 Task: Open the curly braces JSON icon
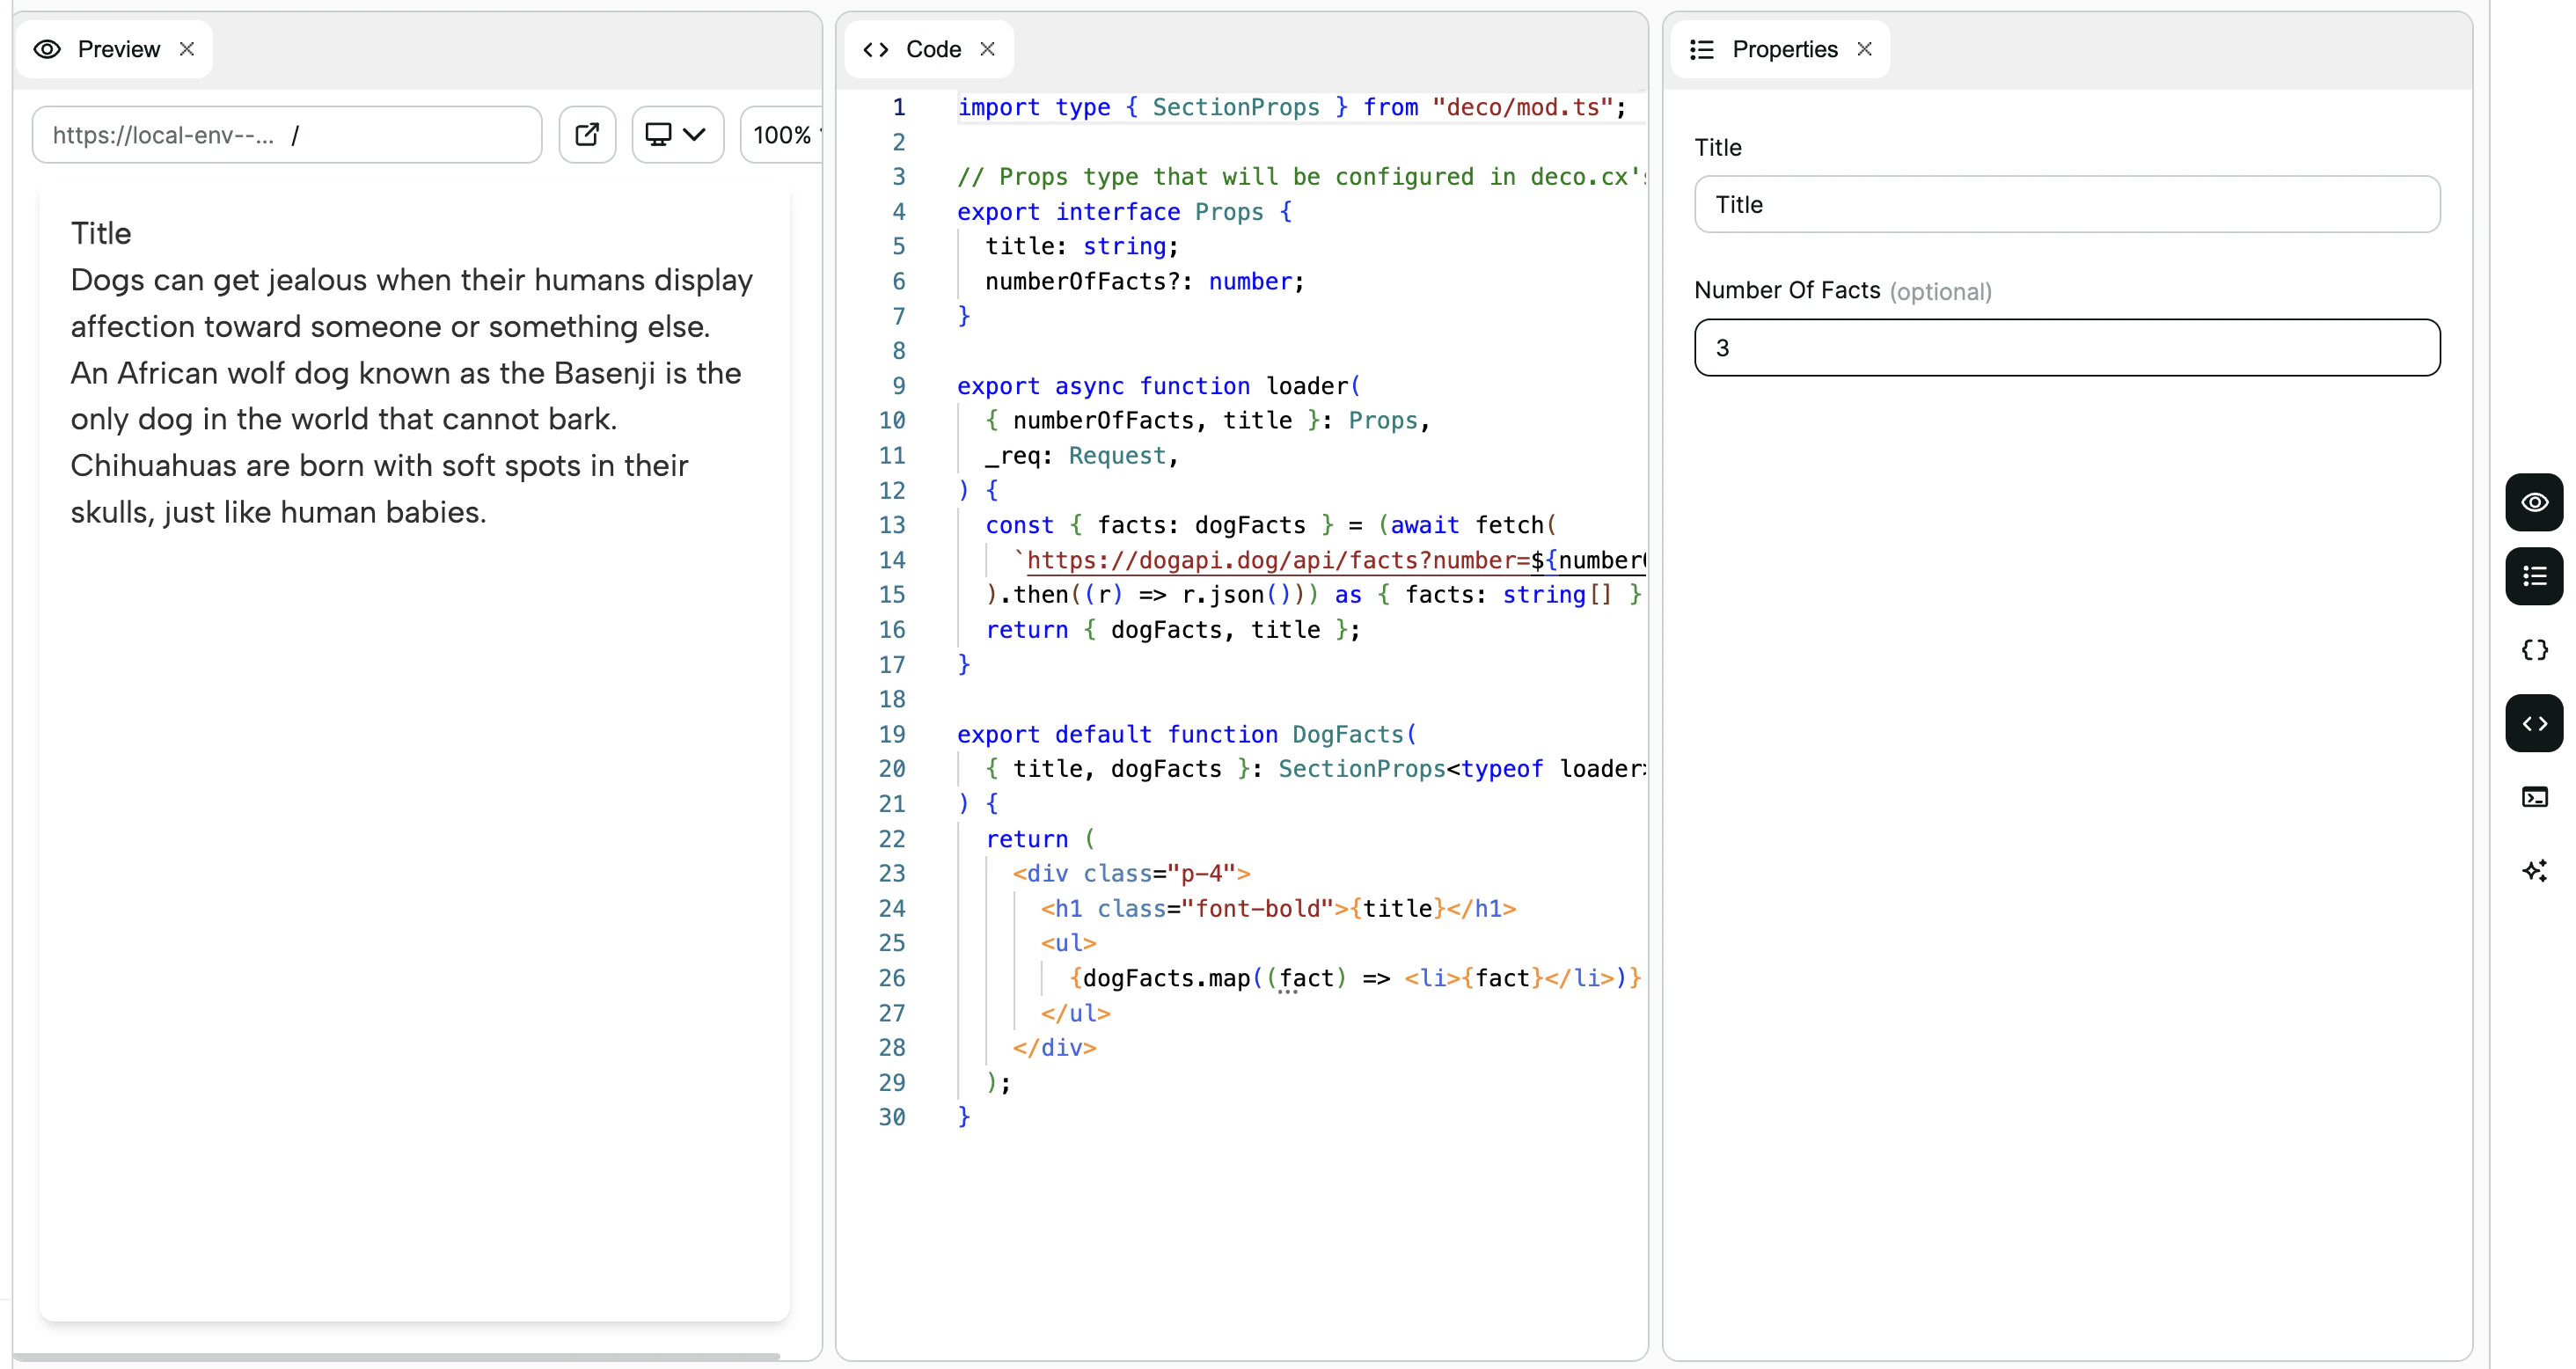(2534, 649)
